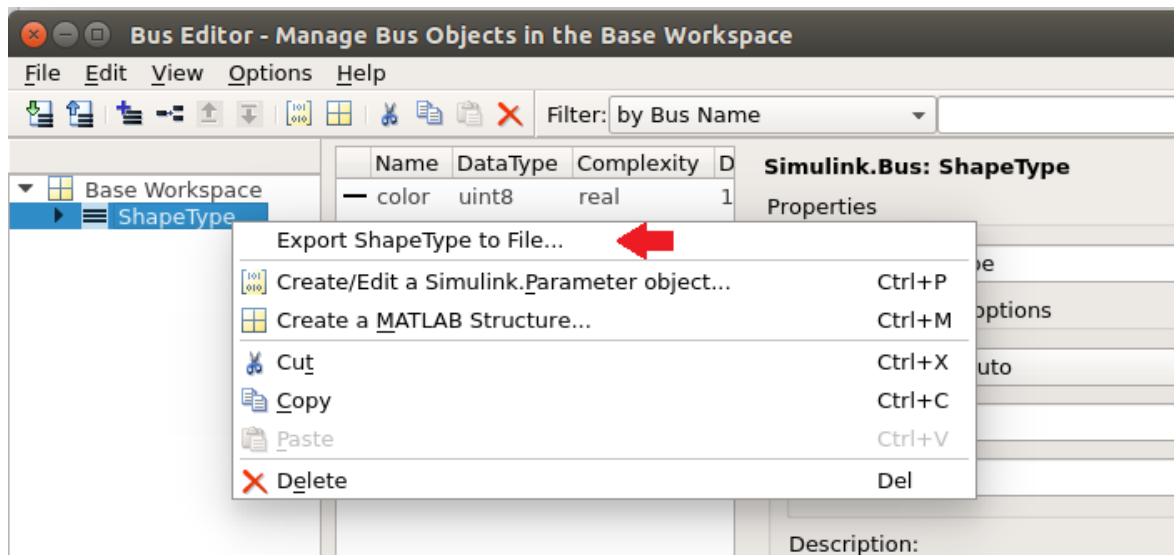Open the Options menu in menu bar
Viewport: 1176px width, 556px height.
270,74
